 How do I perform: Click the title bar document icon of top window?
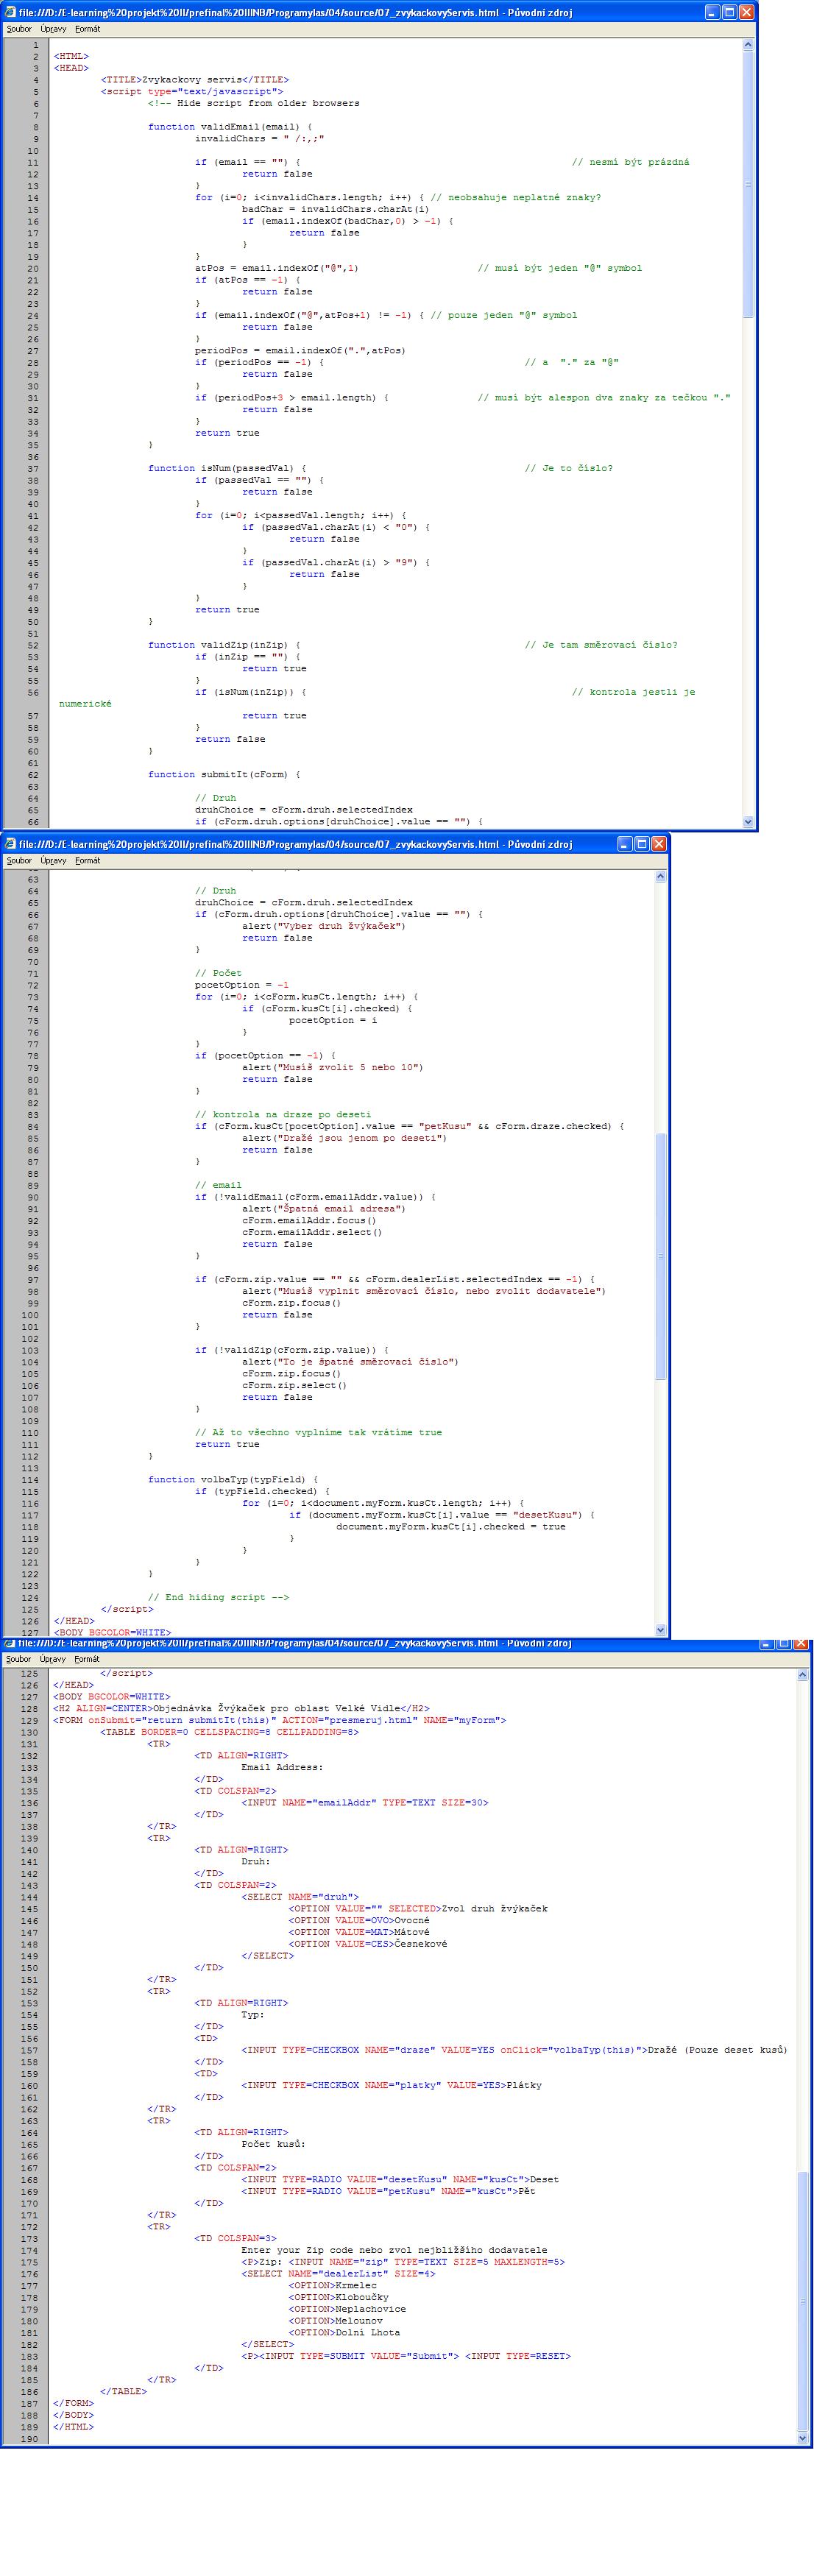point(10,12)
